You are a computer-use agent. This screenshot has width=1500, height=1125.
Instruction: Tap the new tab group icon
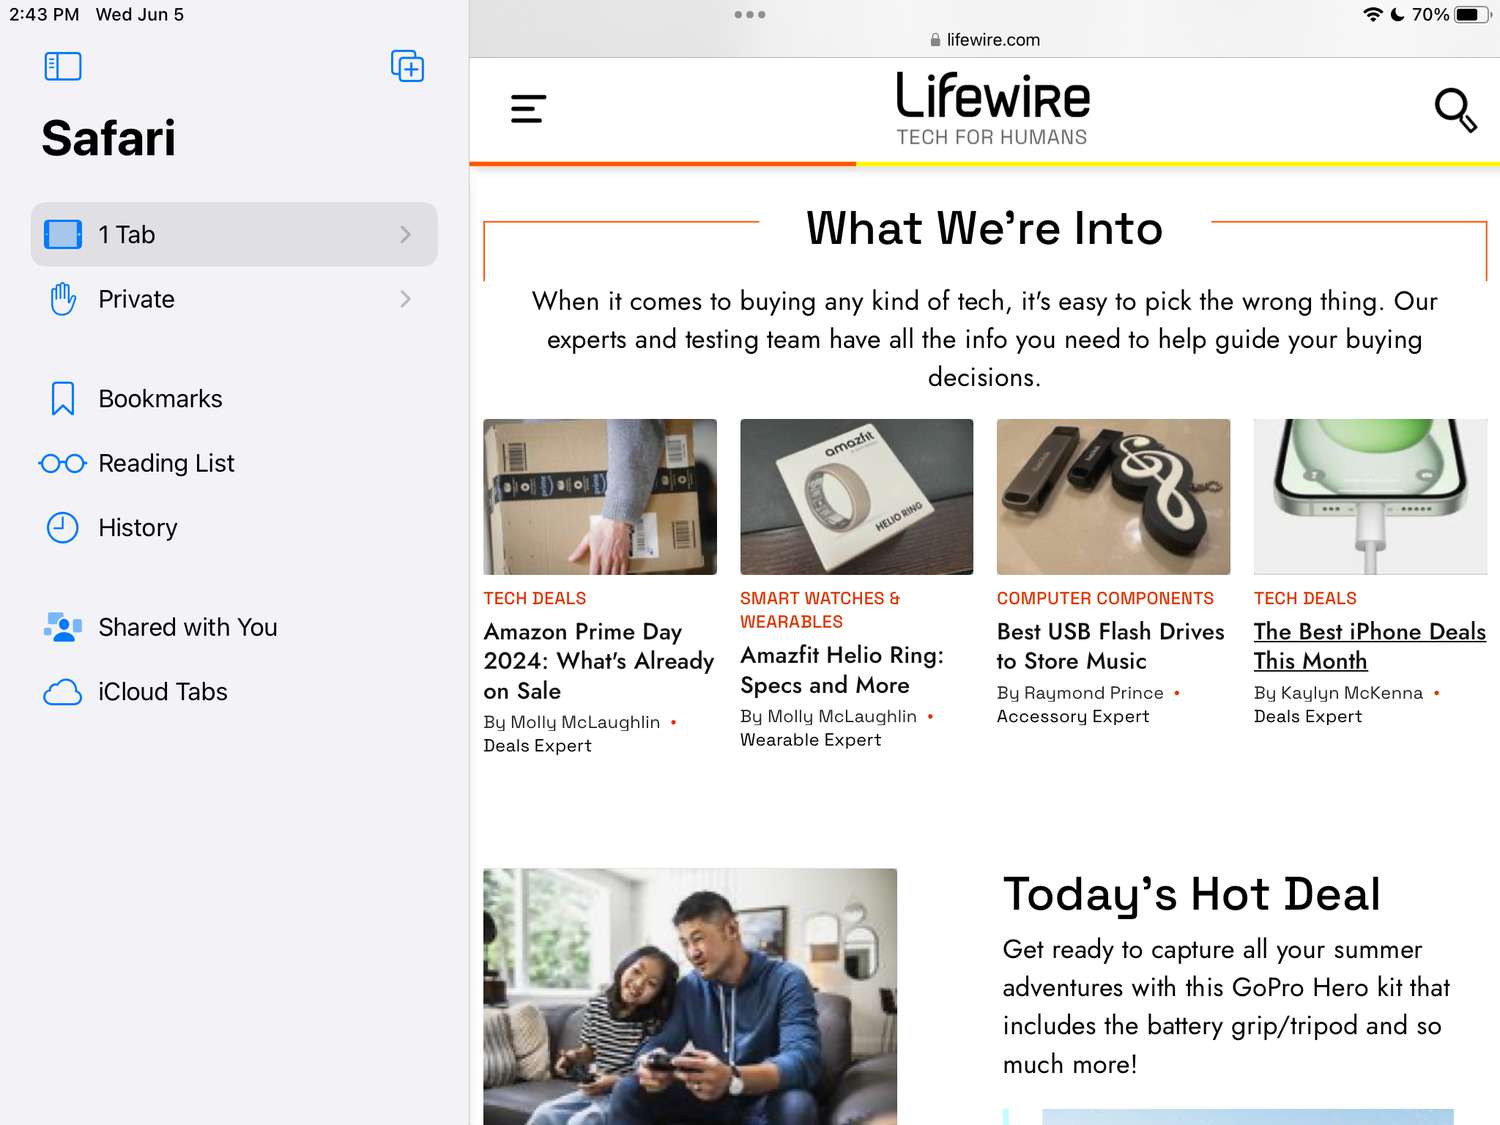tap(407, 67)
